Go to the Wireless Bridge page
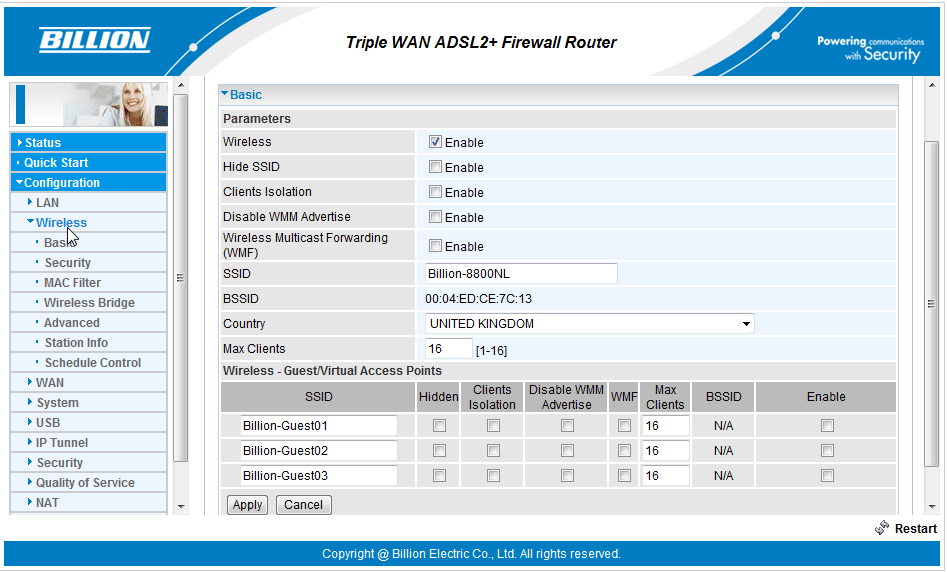 coord(89,303)
